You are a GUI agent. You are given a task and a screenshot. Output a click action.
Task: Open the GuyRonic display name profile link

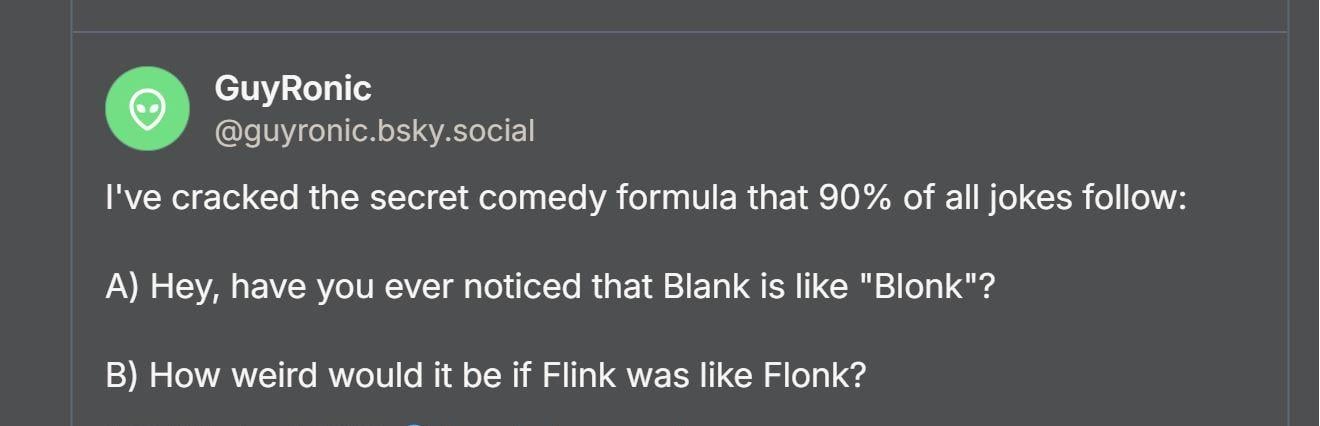click(x=292, y=89)
